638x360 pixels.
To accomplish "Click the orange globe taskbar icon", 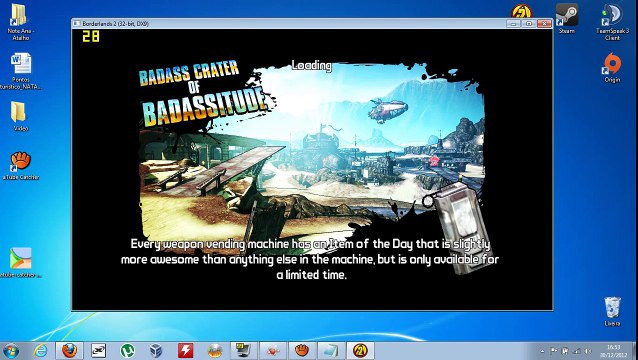I will coord(215,350).
